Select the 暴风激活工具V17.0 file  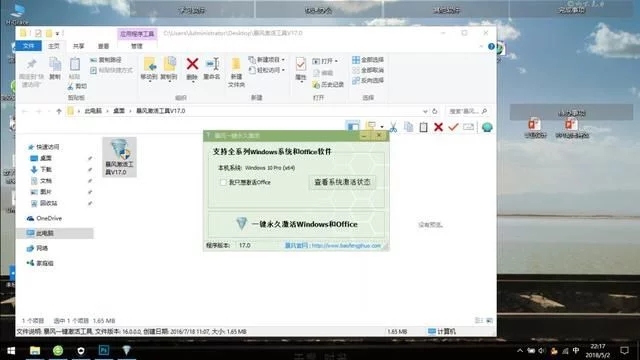(119, 157)
